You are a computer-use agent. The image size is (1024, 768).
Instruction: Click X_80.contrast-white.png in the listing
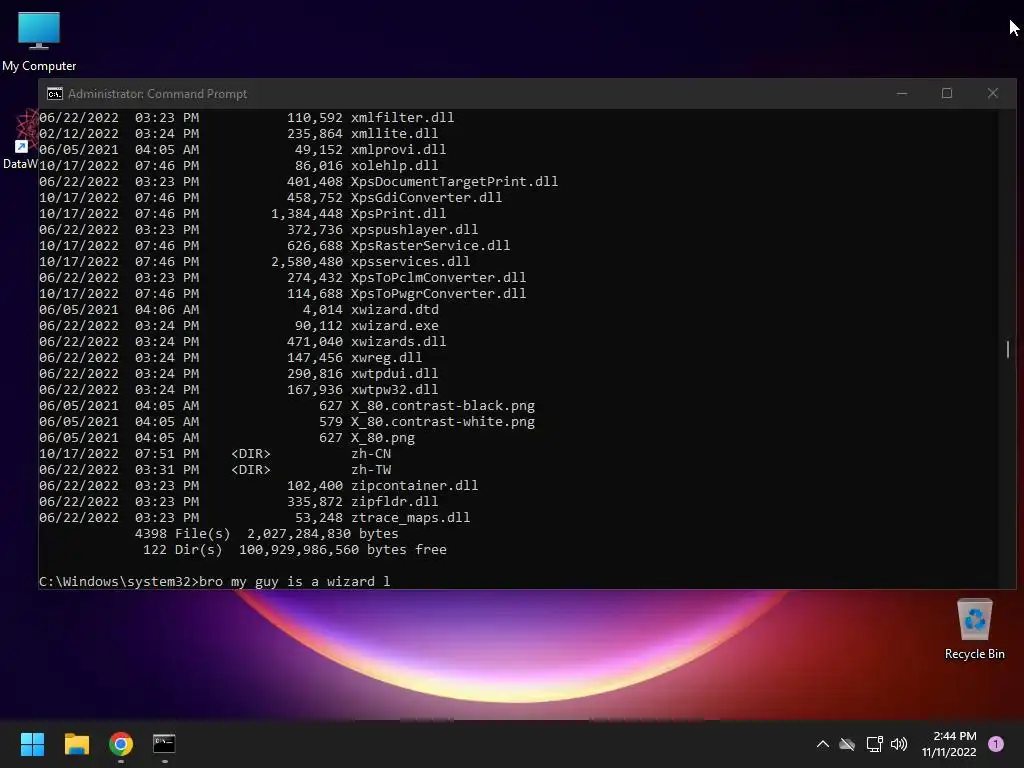click(x=443, y=421)
